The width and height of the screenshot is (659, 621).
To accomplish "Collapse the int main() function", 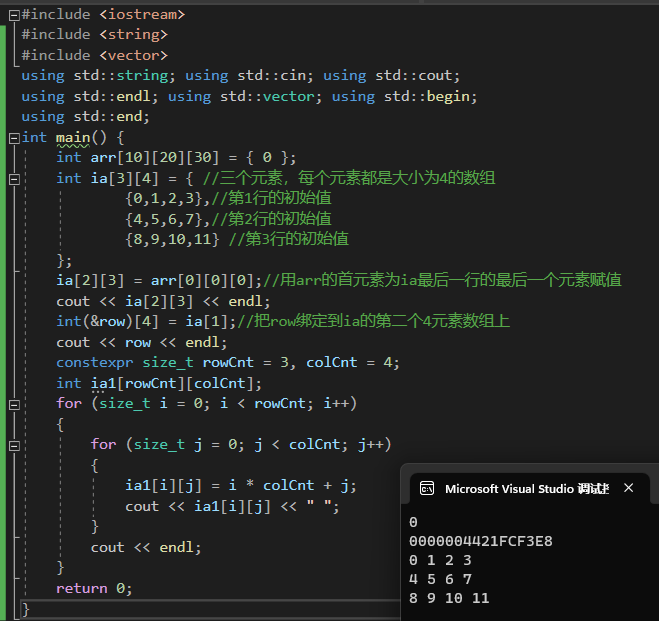I will (13, 137).
